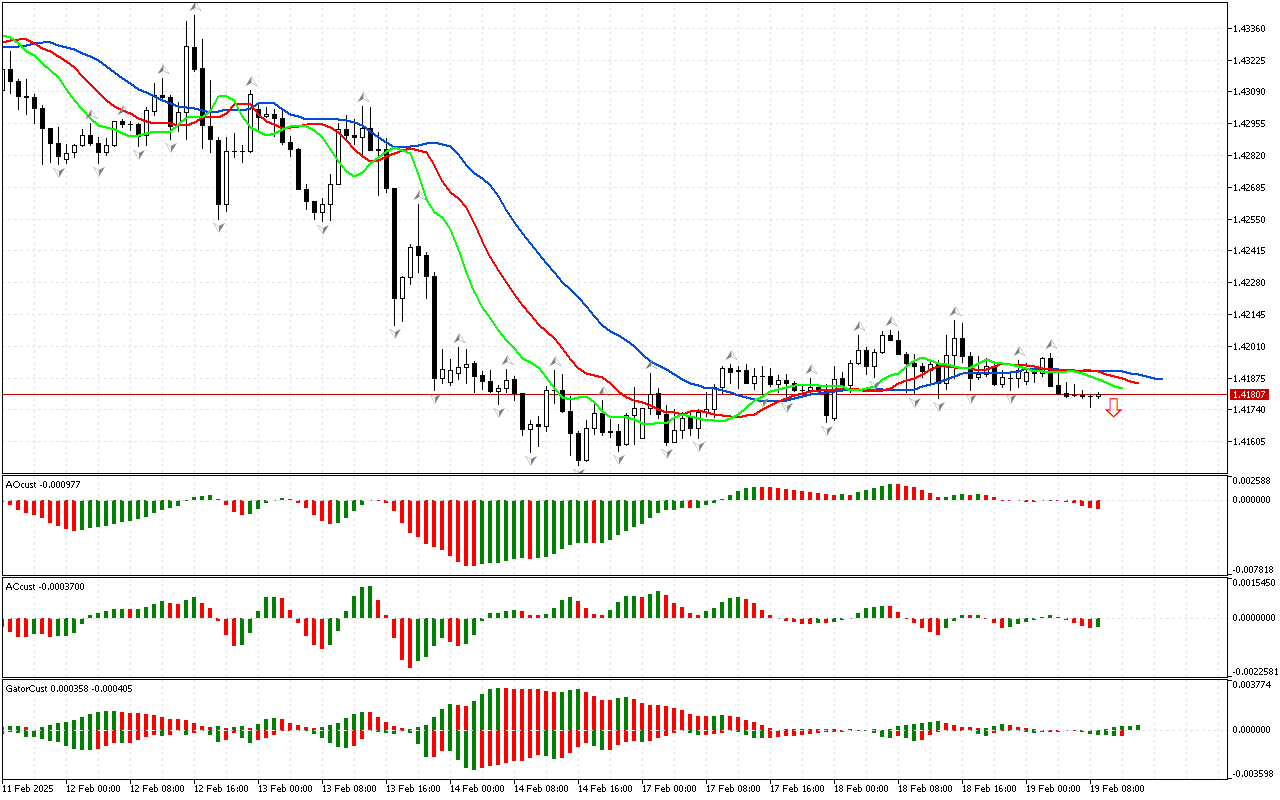
Task: Select the -0.0022581 value on ACcust scale
Action: pyautogui.click(x=1253, y=670)
